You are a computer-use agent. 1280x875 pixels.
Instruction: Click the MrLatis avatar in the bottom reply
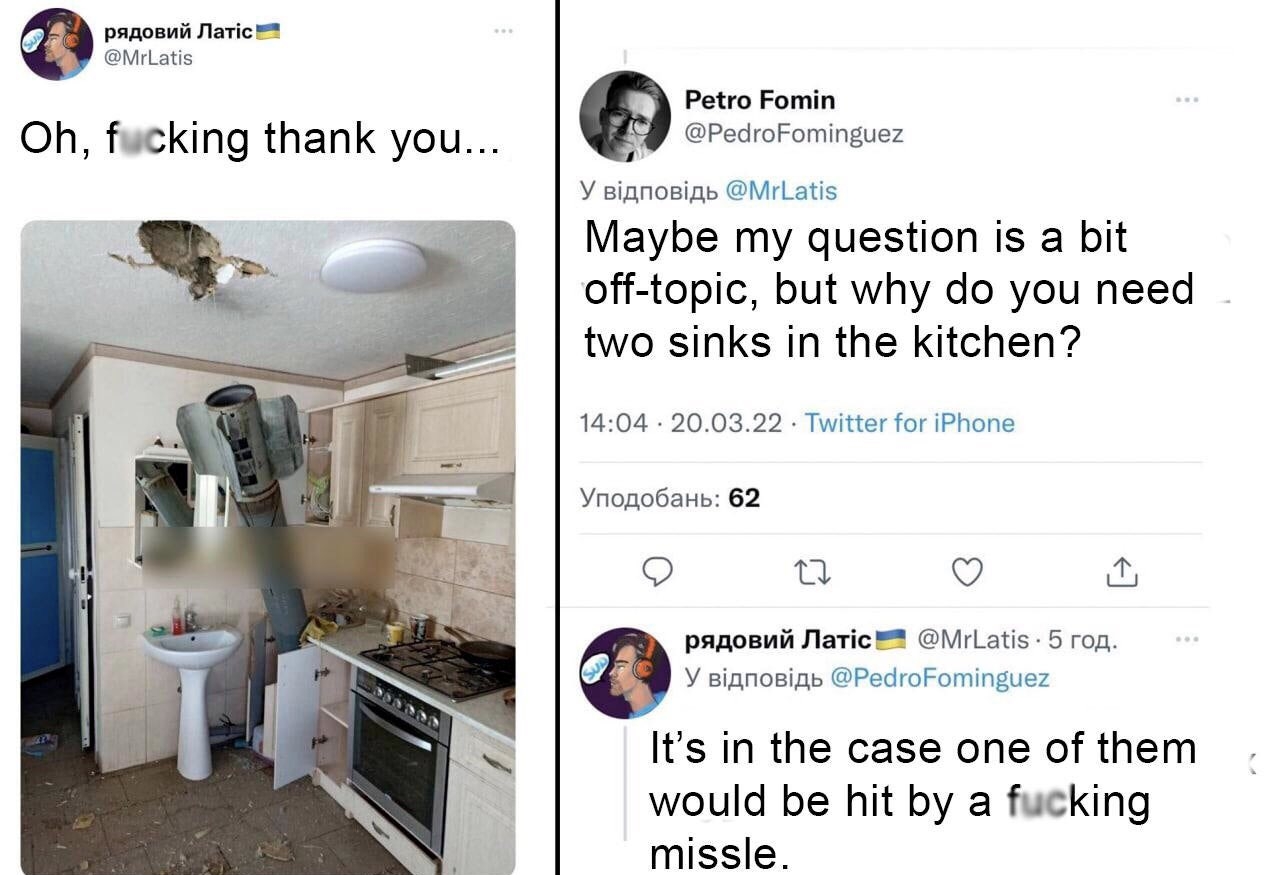pyautogui.click(x=625, y=672)
